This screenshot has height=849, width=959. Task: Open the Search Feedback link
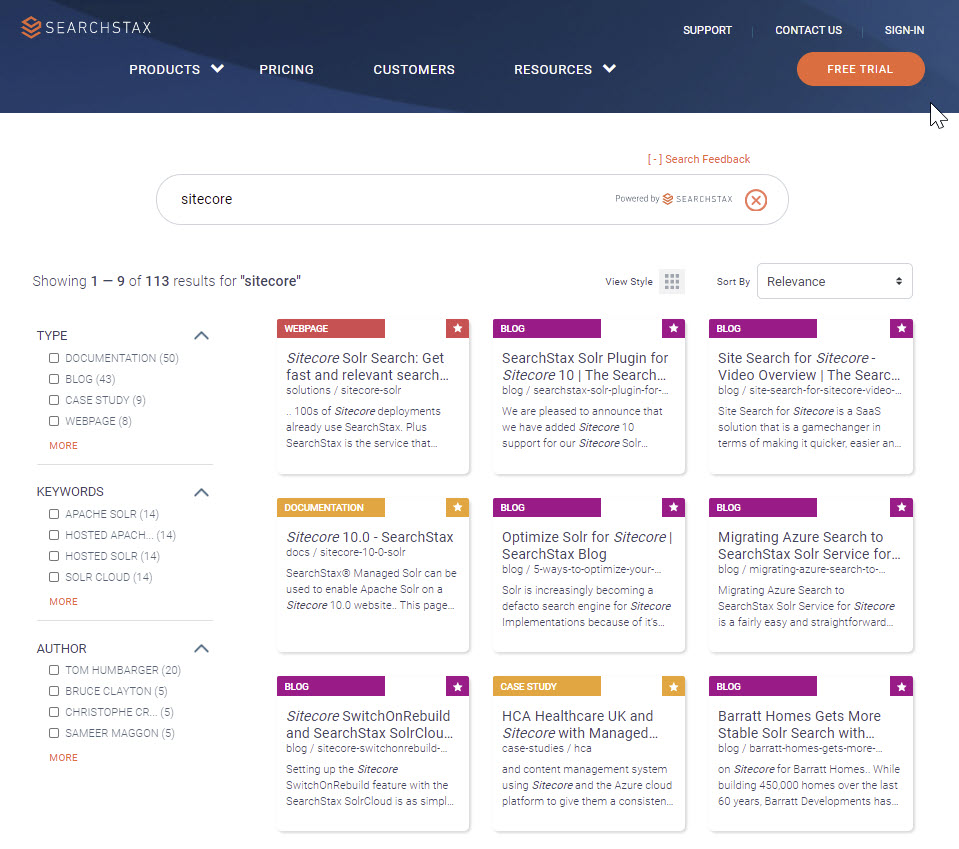(699, 159)
